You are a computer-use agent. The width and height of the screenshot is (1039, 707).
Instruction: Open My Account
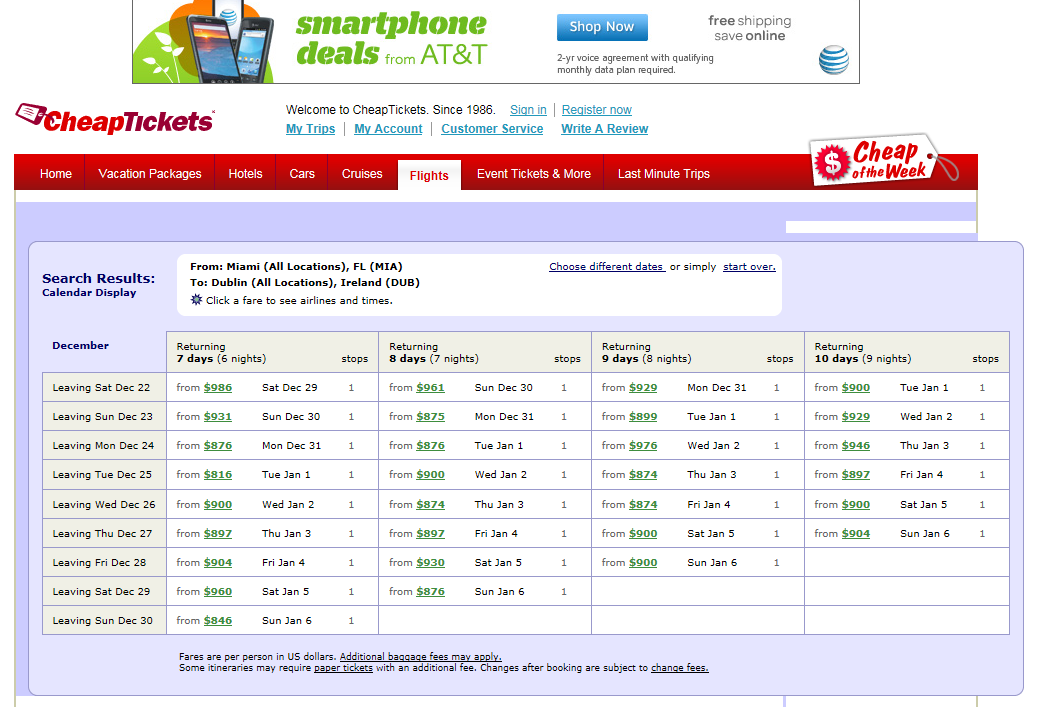click(x=388, y=129)
